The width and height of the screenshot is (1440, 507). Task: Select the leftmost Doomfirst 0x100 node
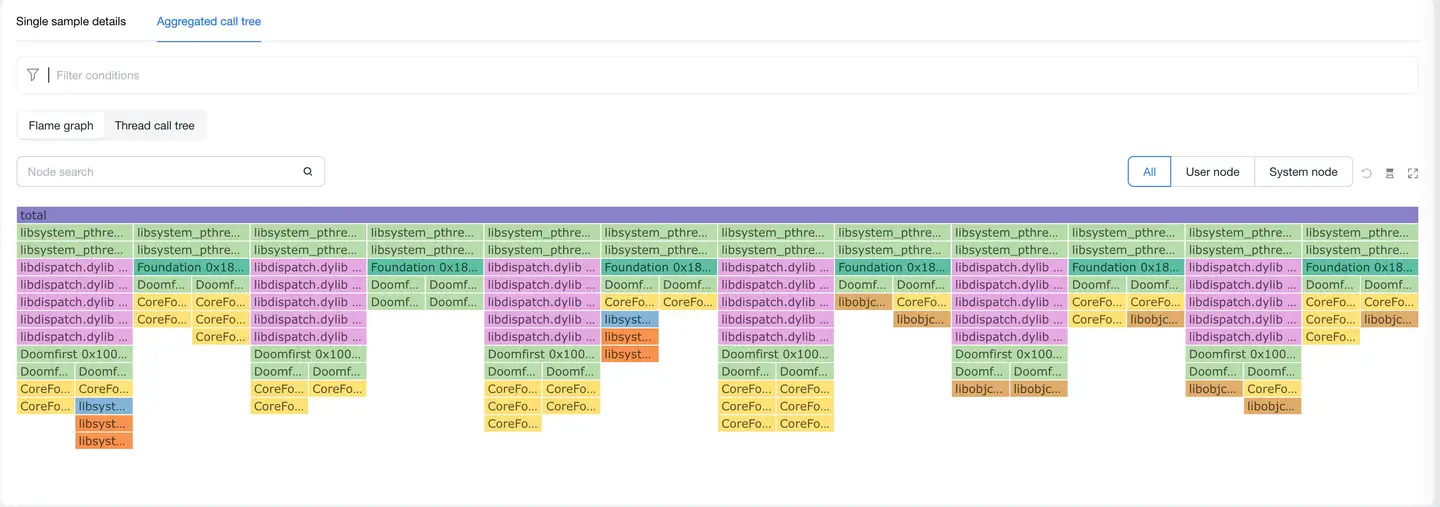pos(75,354)
